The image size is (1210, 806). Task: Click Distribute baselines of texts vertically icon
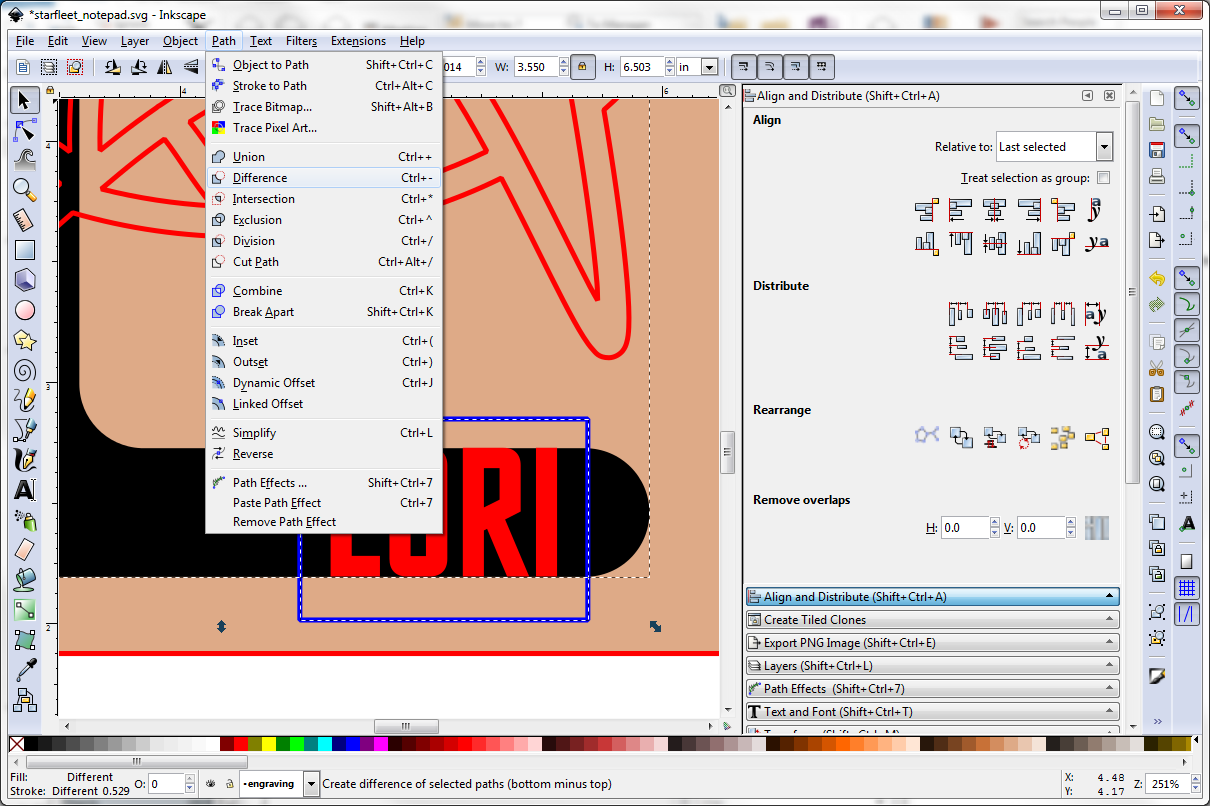click(1097, 348)
